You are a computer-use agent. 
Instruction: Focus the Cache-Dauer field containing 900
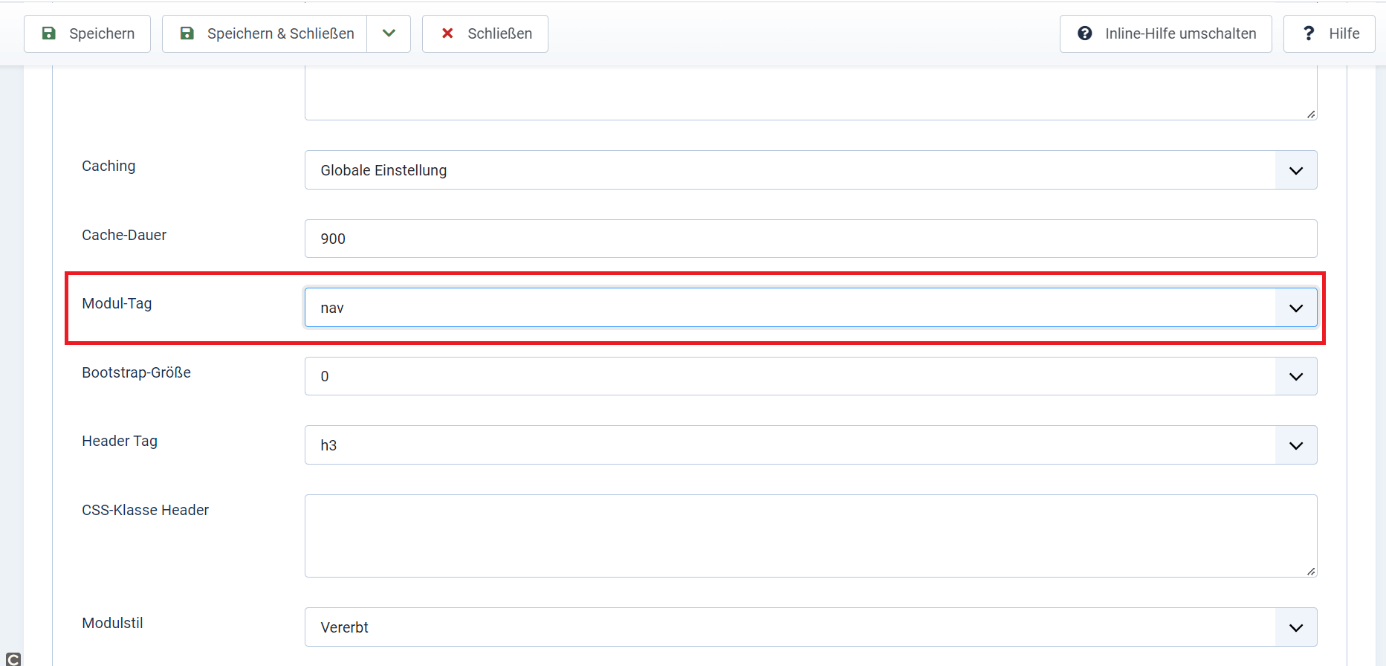click(810, 239)
